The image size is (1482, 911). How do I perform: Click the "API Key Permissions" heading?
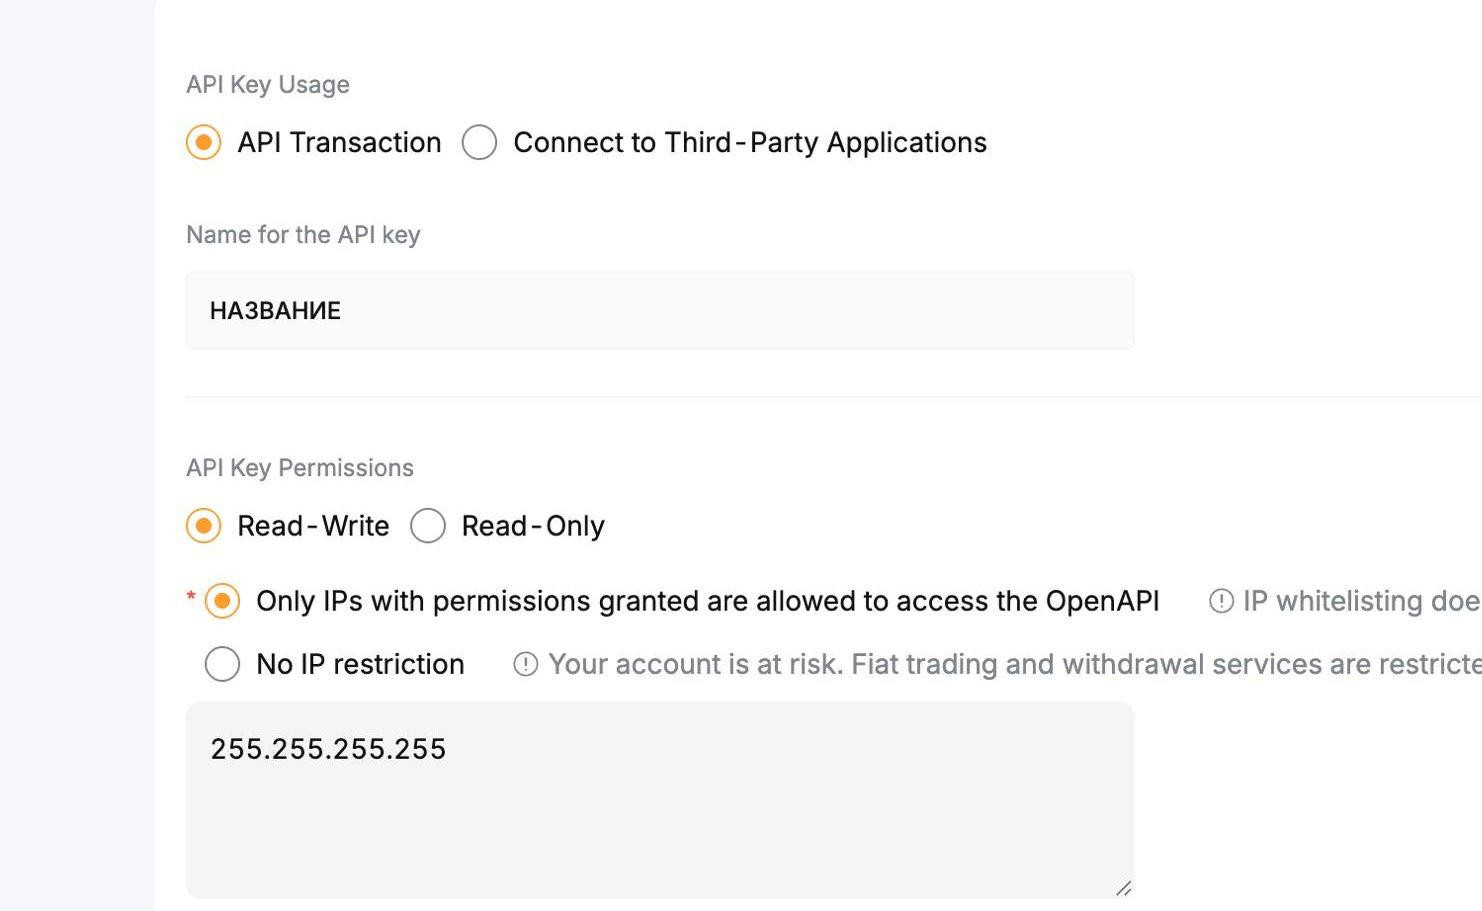(x=300, y=468)
